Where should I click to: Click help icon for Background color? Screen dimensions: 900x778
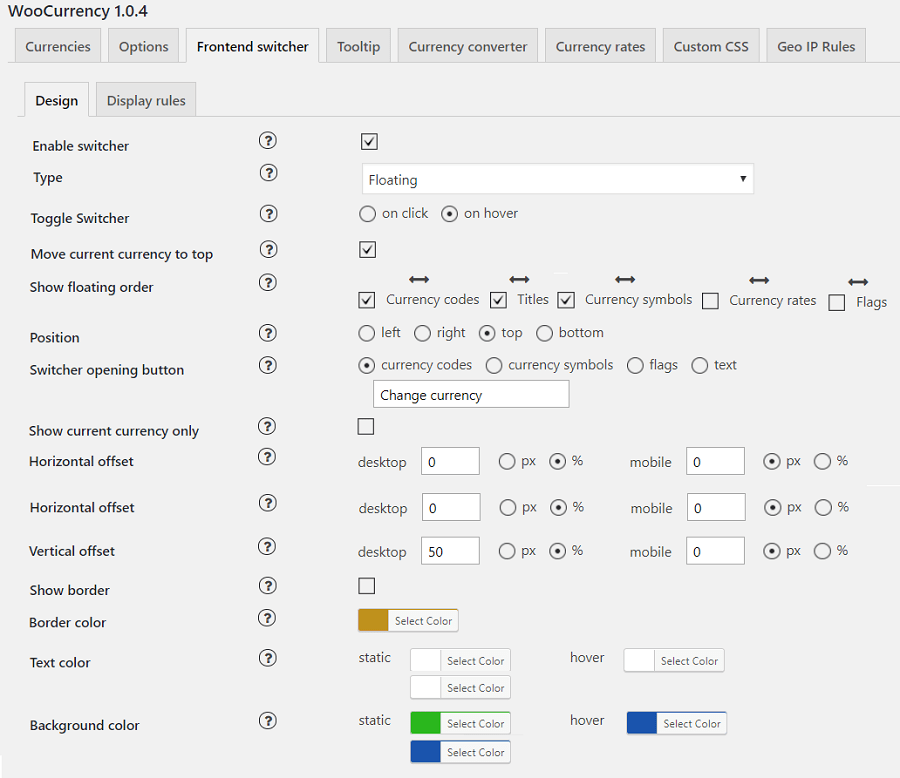[267, 721]
